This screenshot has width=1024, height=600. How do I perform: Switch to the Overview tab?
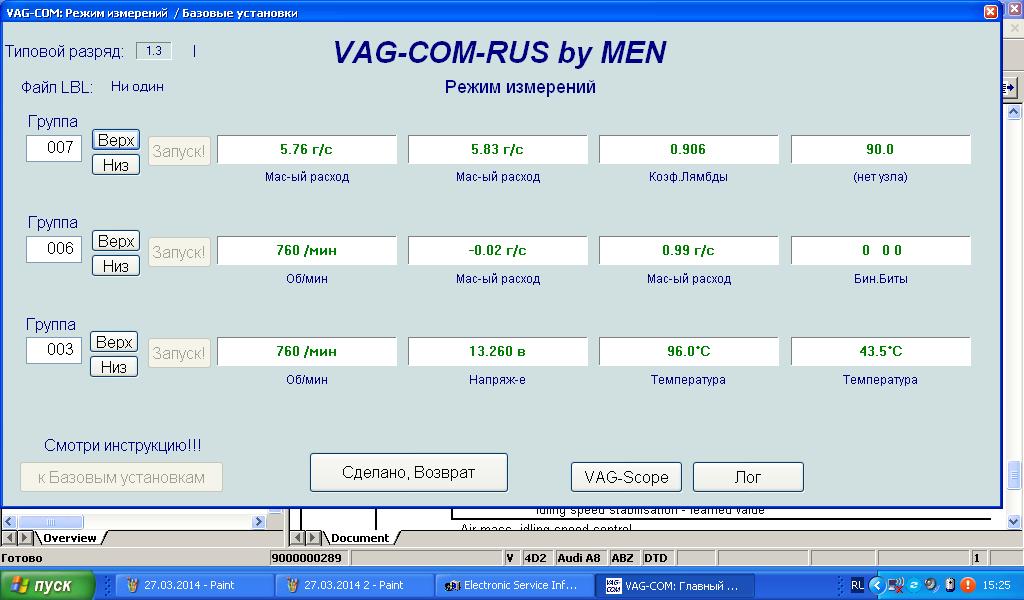click(70, 538)
